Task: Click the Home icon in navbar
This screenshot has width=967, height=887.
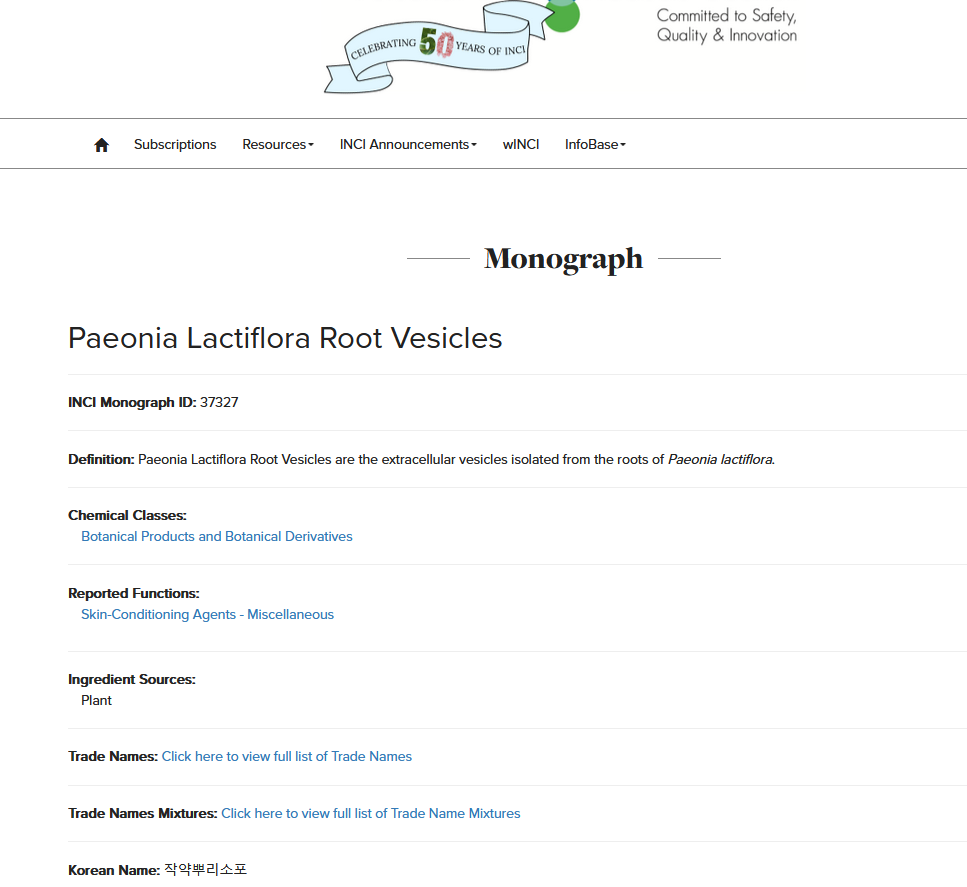Action: pos(101,145)
